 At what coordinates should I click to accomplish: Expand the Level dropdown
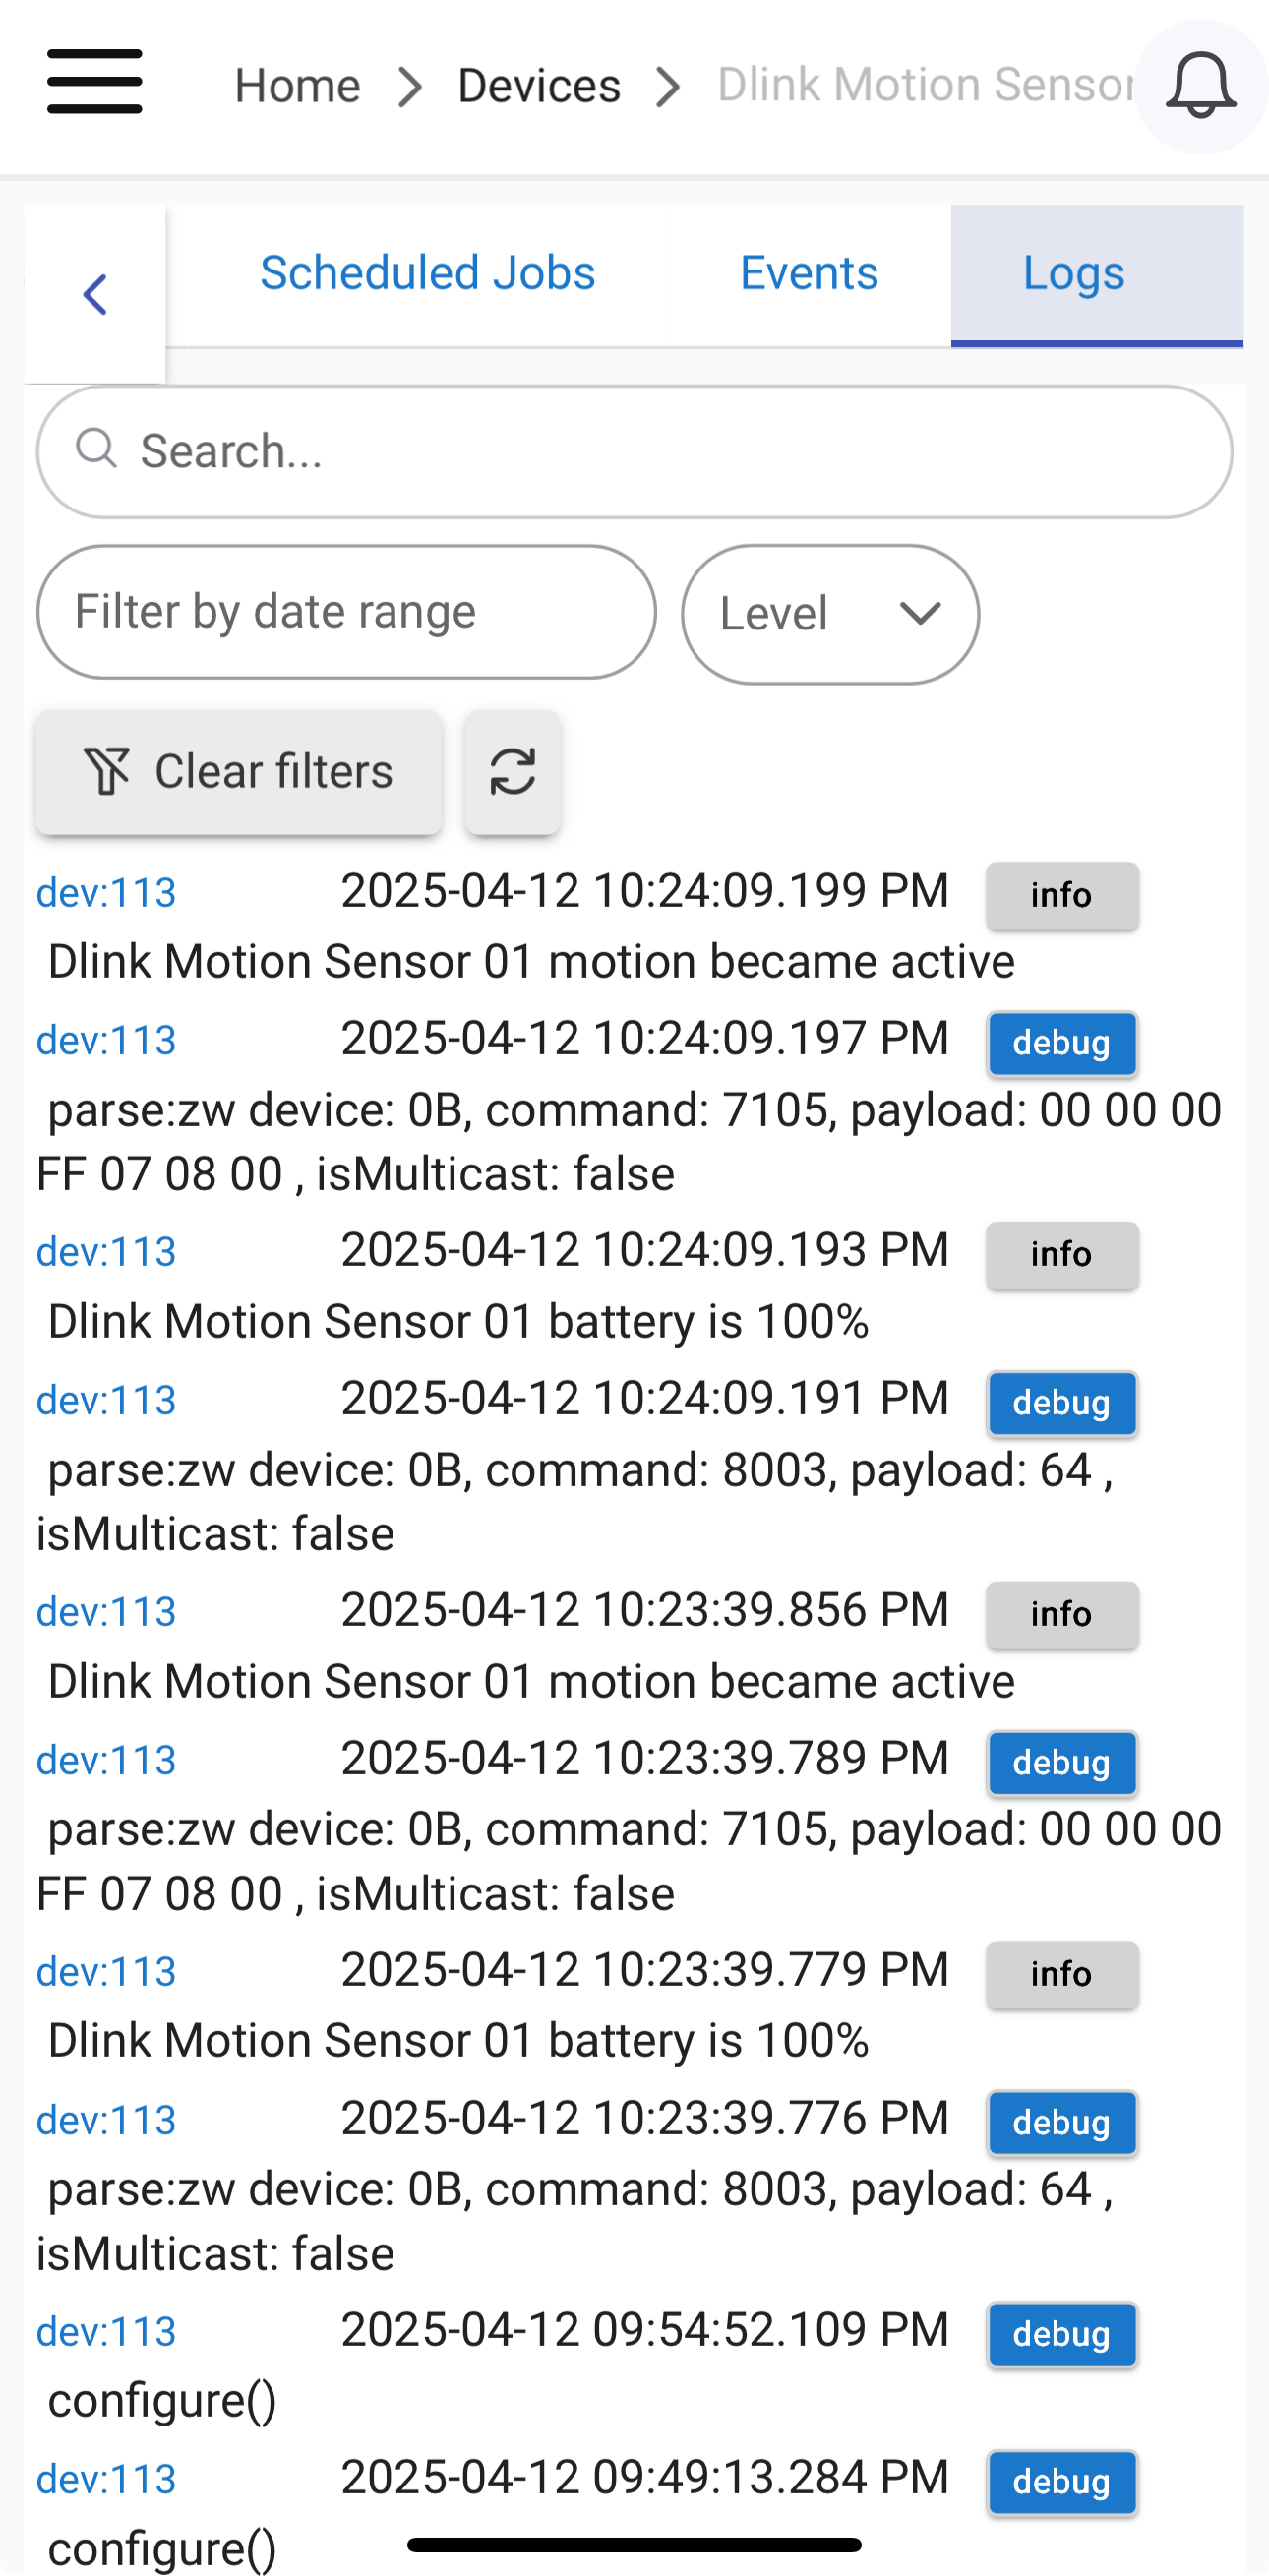pos(830,613)
